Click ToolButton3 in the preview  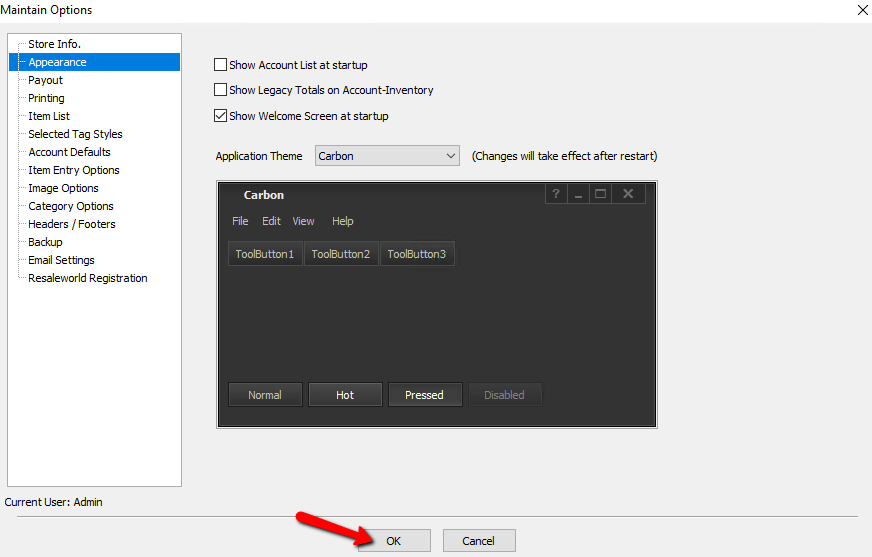[417, 254]
